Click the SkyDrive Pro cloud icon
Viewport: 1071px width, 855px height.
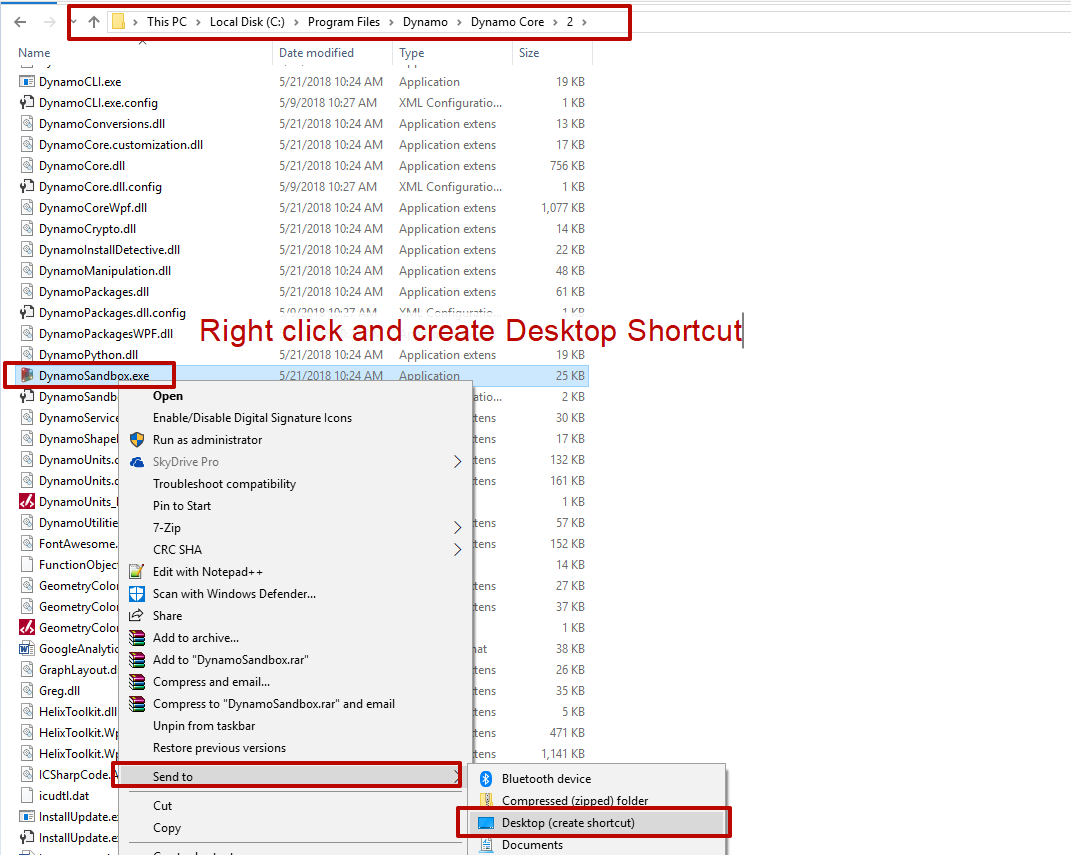coord(137,462)
